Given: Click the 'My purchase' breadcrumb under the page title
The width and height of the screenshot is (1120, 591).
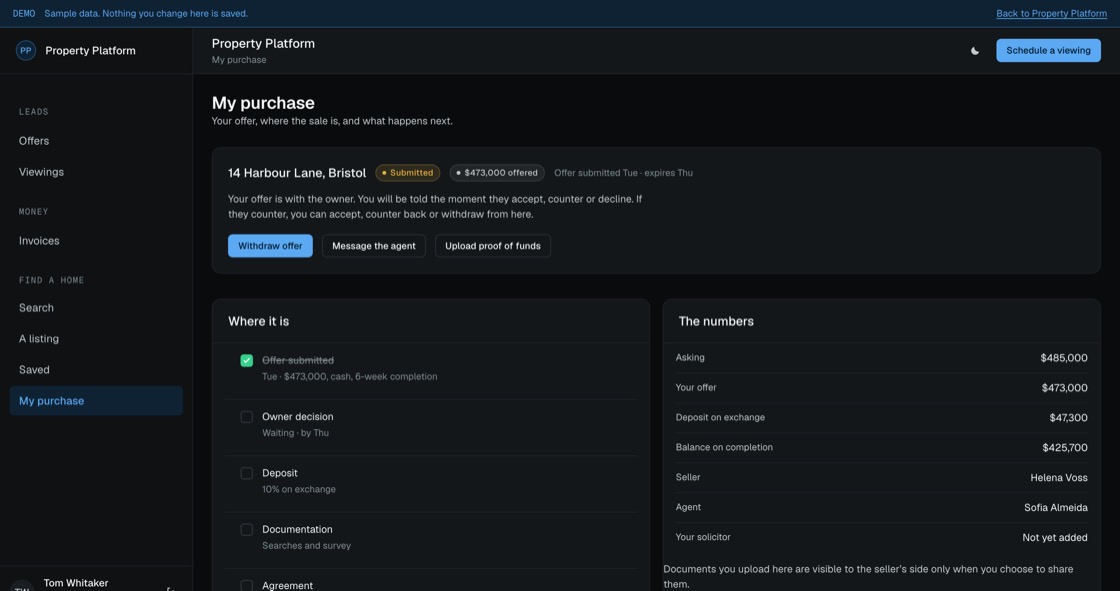Looking at the screenshot, I should 239,60.
